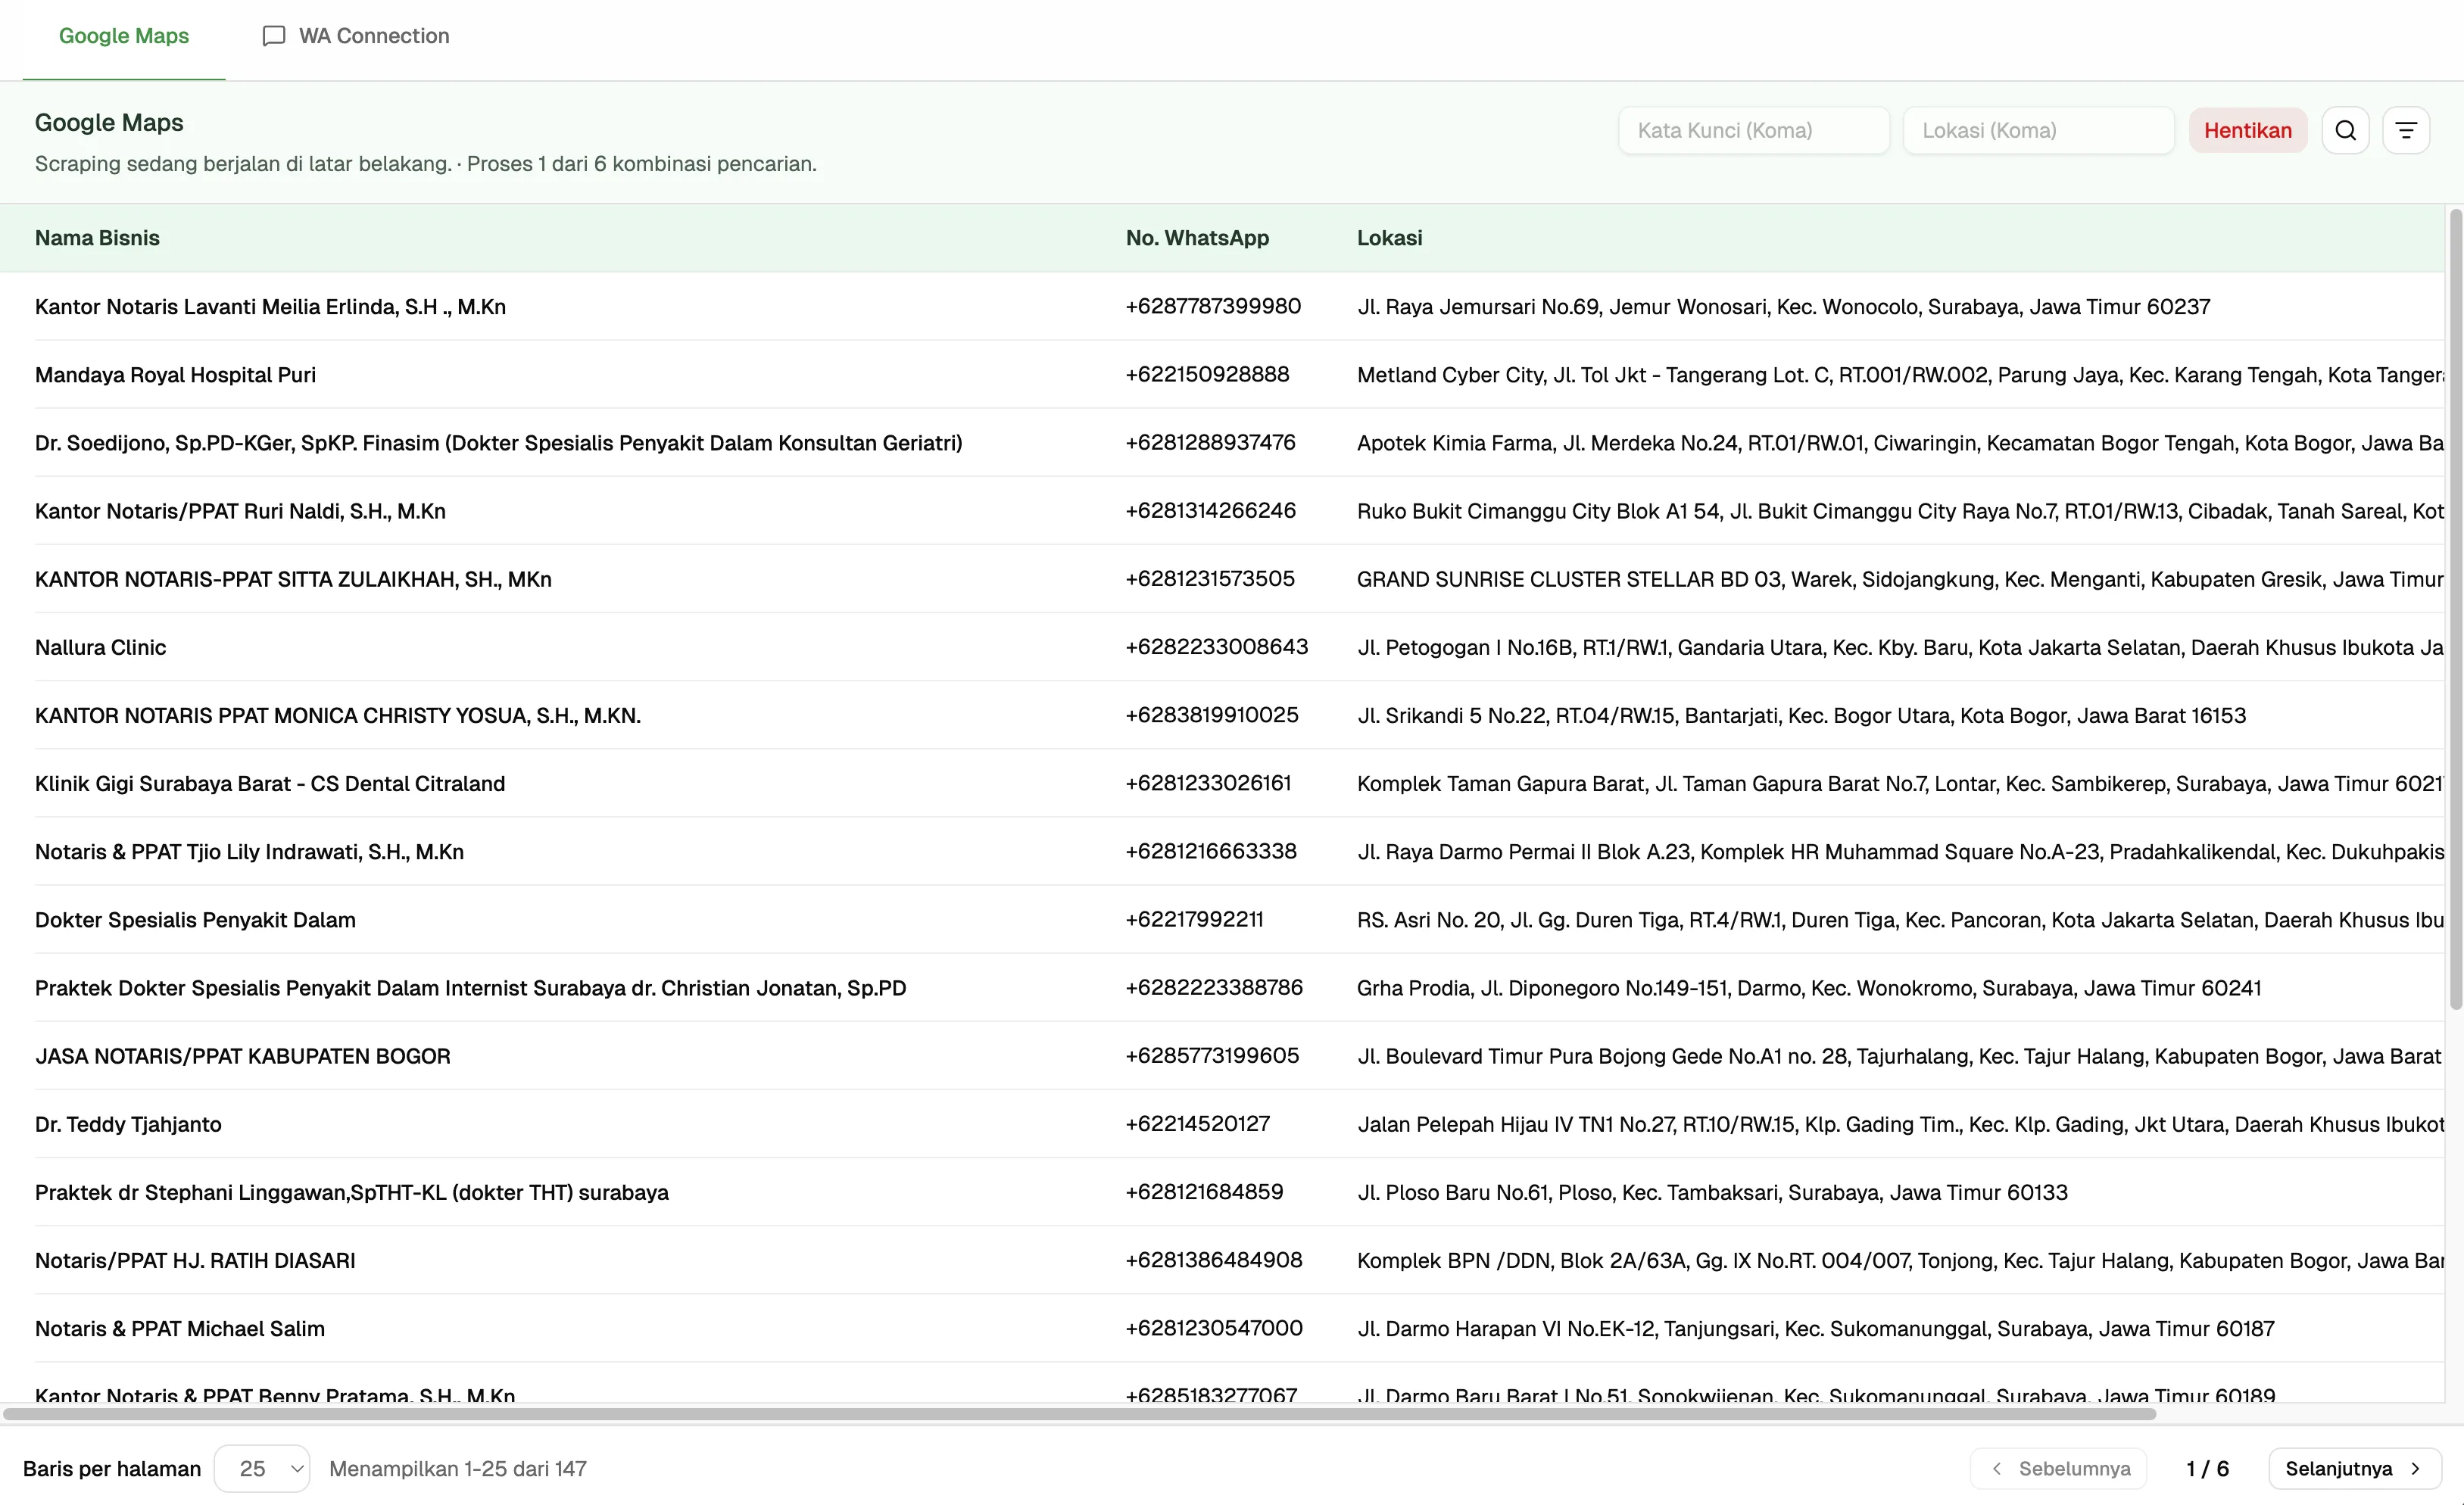Click WhatsApp number +6281230547000
2464x1505 pixels.
(x=1214, y=1327)
